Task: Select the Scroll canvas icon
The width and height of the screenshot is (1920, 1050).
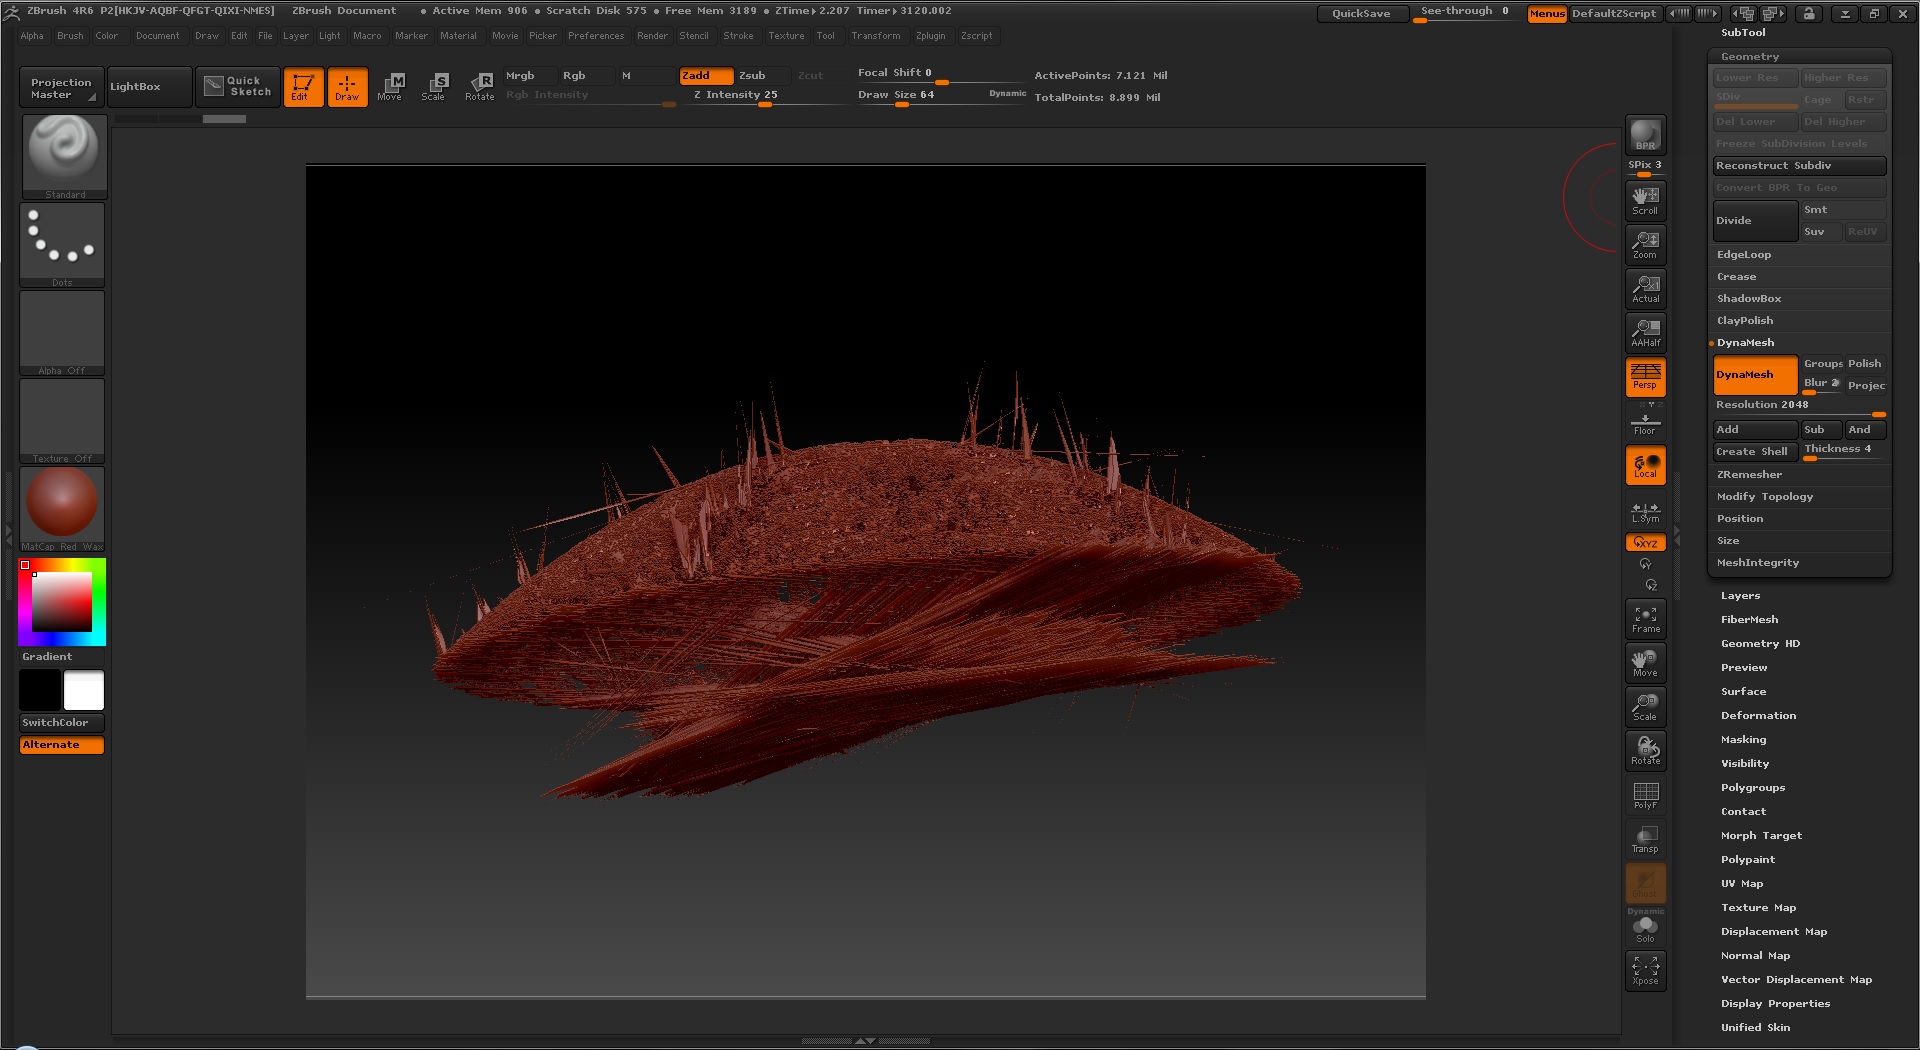Action: coord(1645,200)
